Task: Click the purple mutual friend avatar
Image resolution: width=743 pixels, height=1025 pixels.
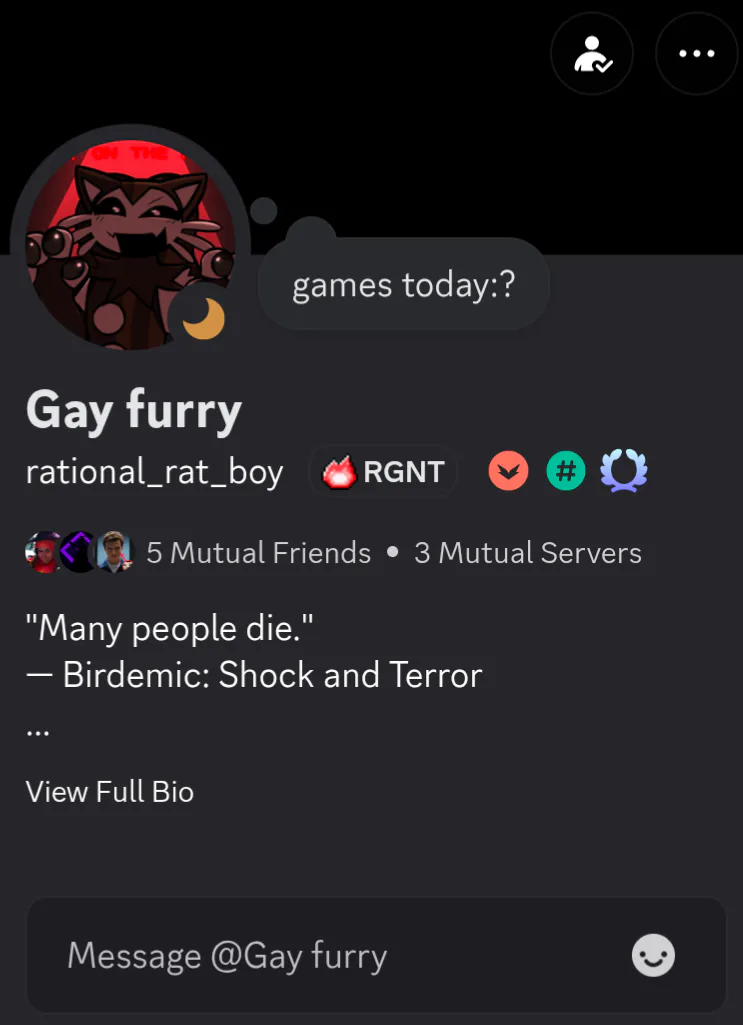Action: tap(79, 553)
